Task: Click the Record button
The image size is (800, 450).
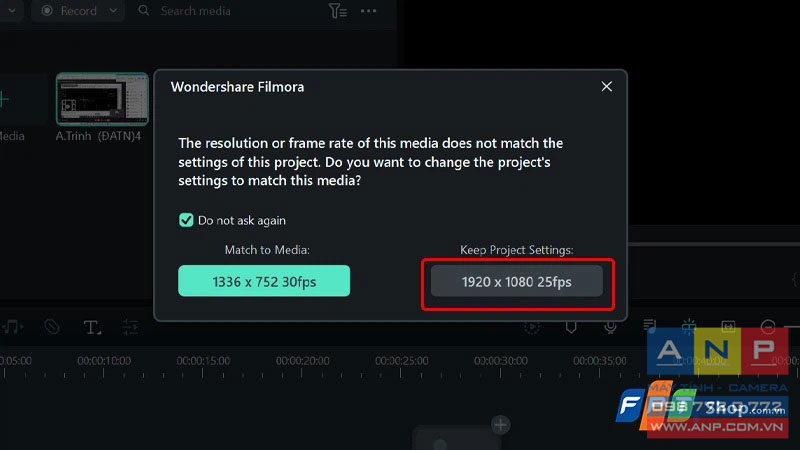Action: pyautogui.click(x=69, y=11)
